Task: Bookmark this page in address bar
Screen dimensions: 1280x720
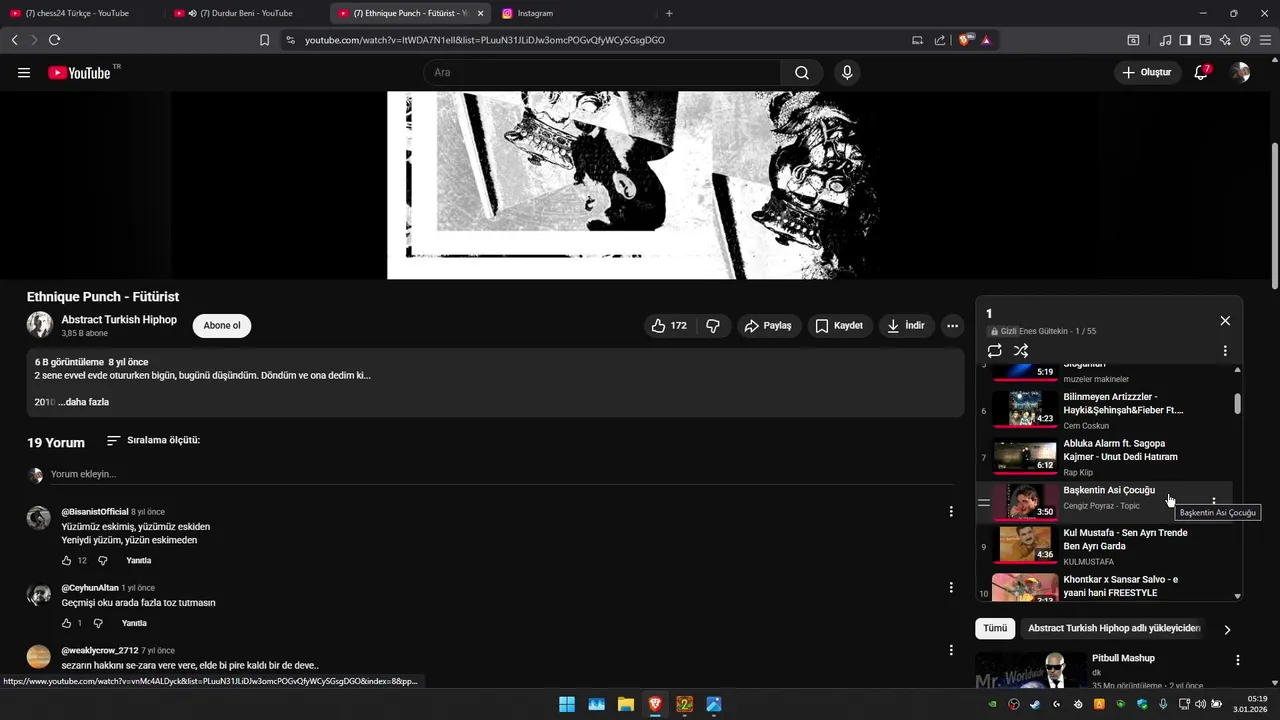Action: [x=264, y=40]
